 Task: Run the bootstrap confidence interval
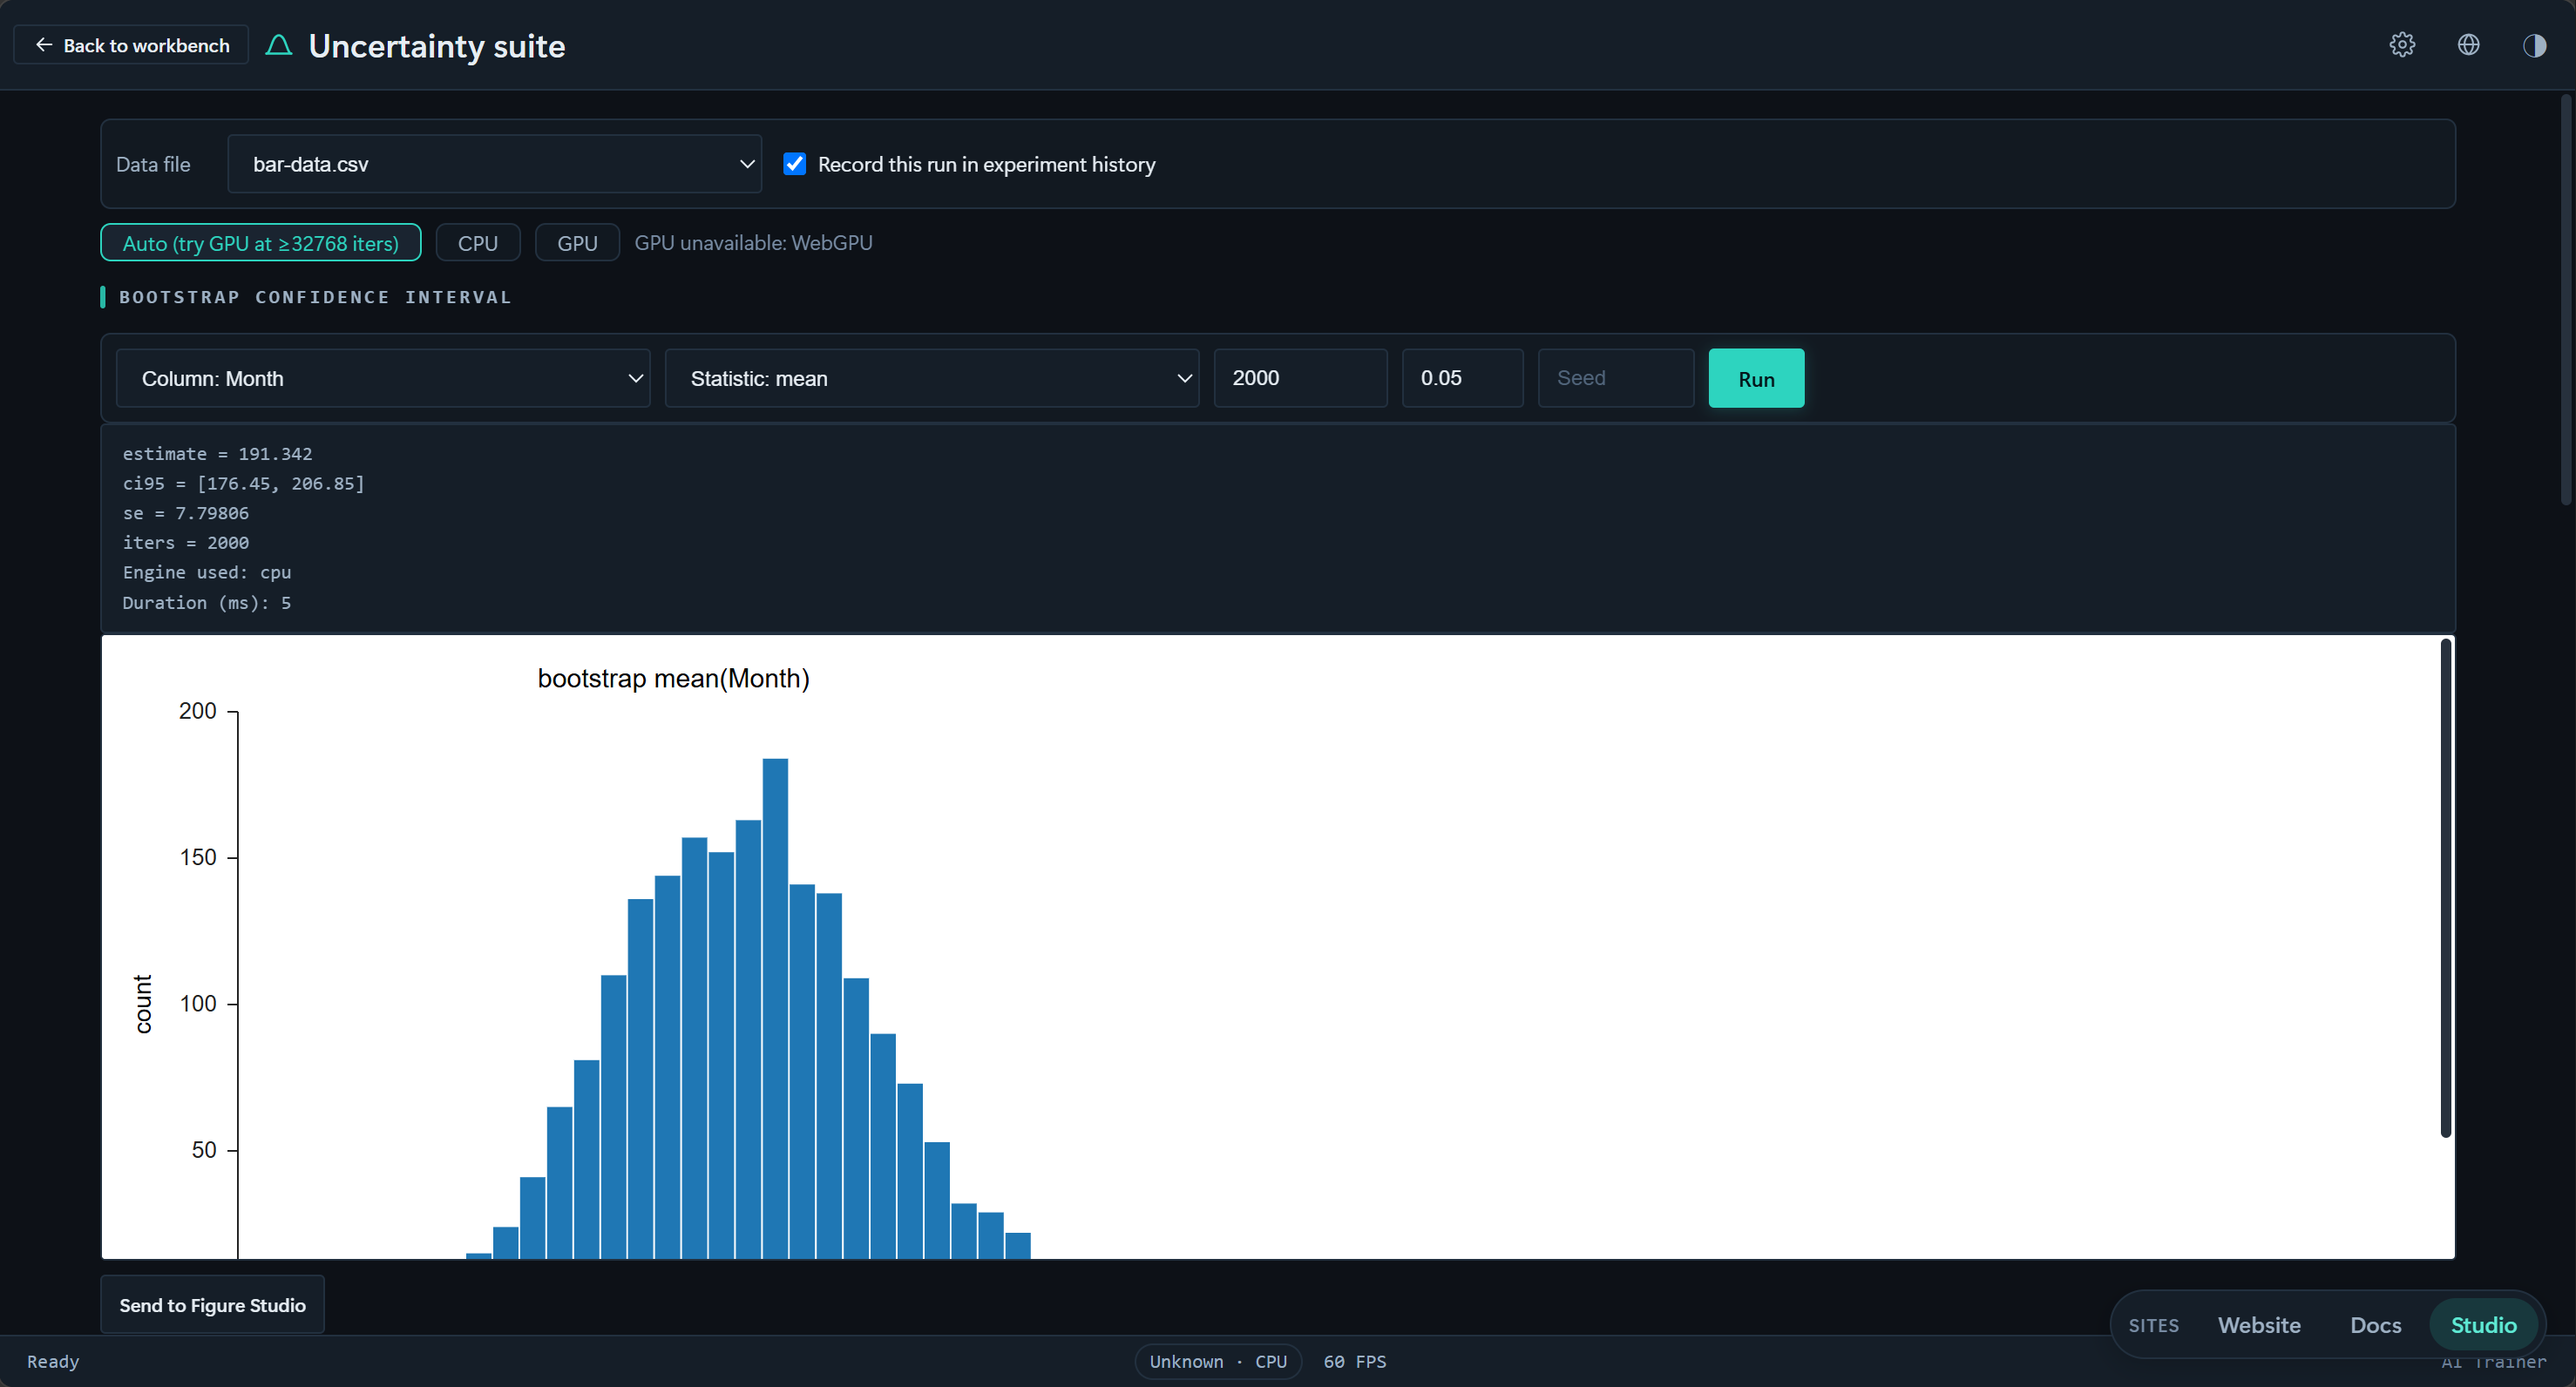(1756, 378)
